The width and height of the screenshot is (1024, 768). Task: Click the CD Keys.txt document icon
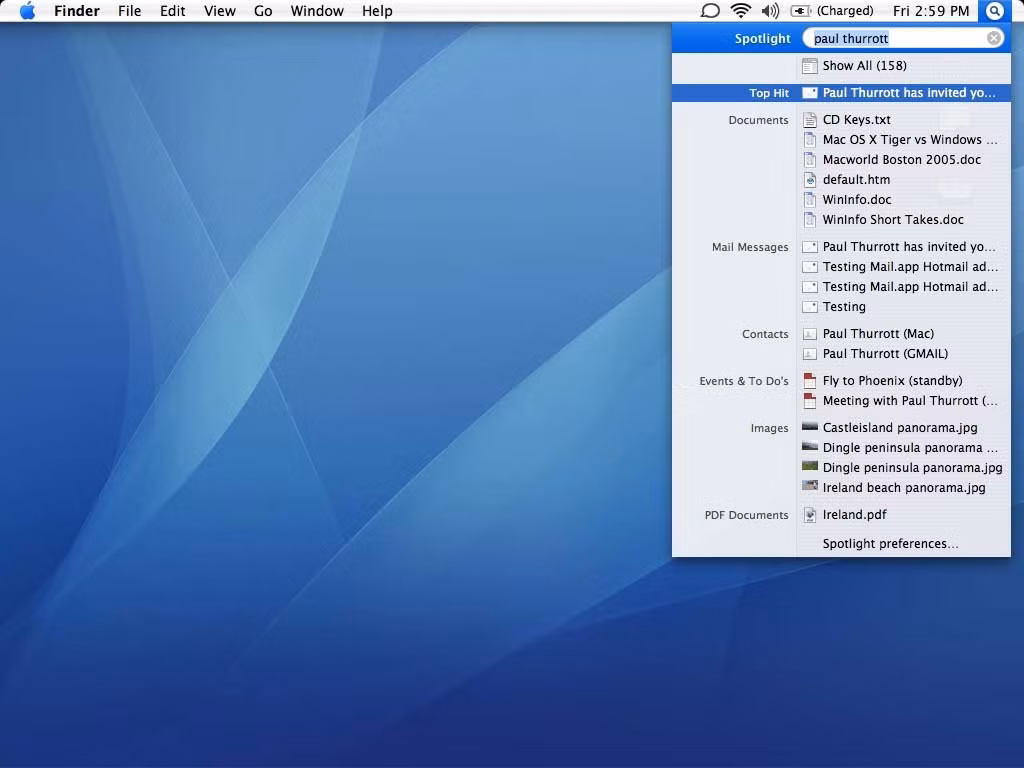tap(810, 119)
